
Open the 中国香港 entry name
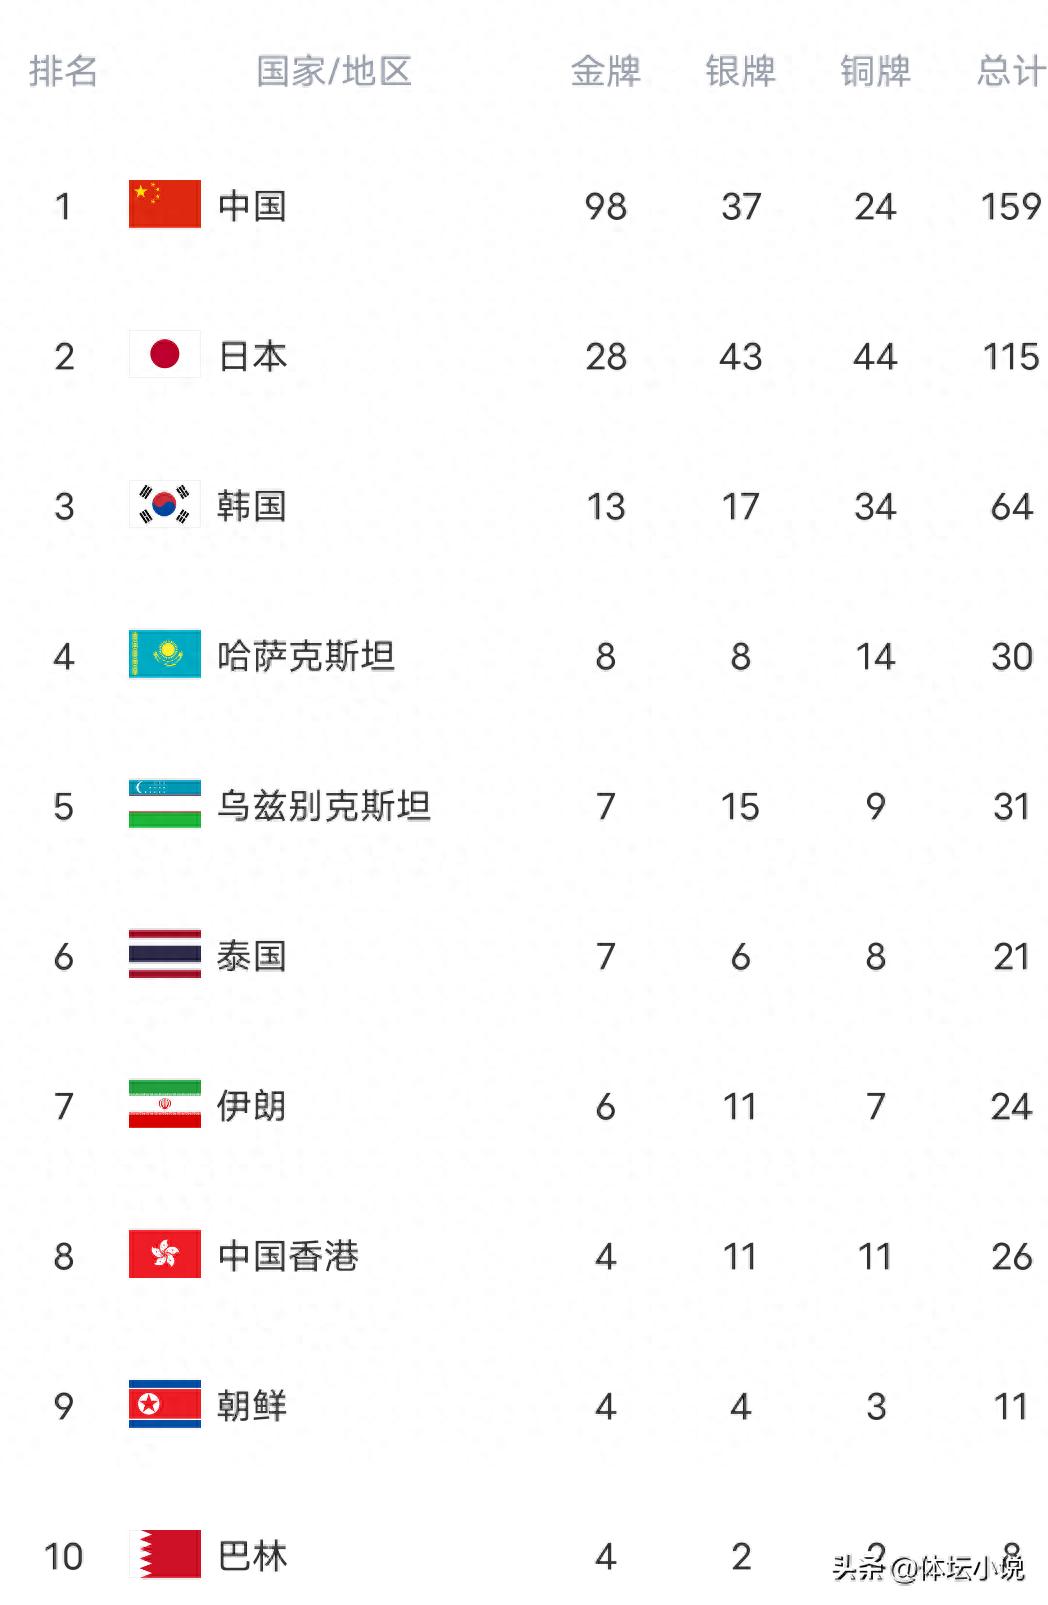[288, 1256]
